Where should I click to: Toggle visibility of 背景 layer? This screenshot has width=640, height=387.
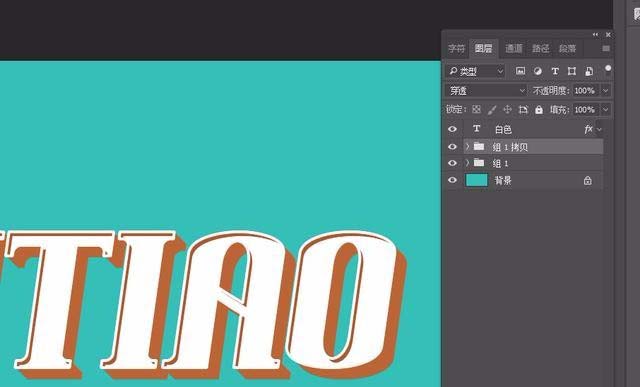(452, 180)
